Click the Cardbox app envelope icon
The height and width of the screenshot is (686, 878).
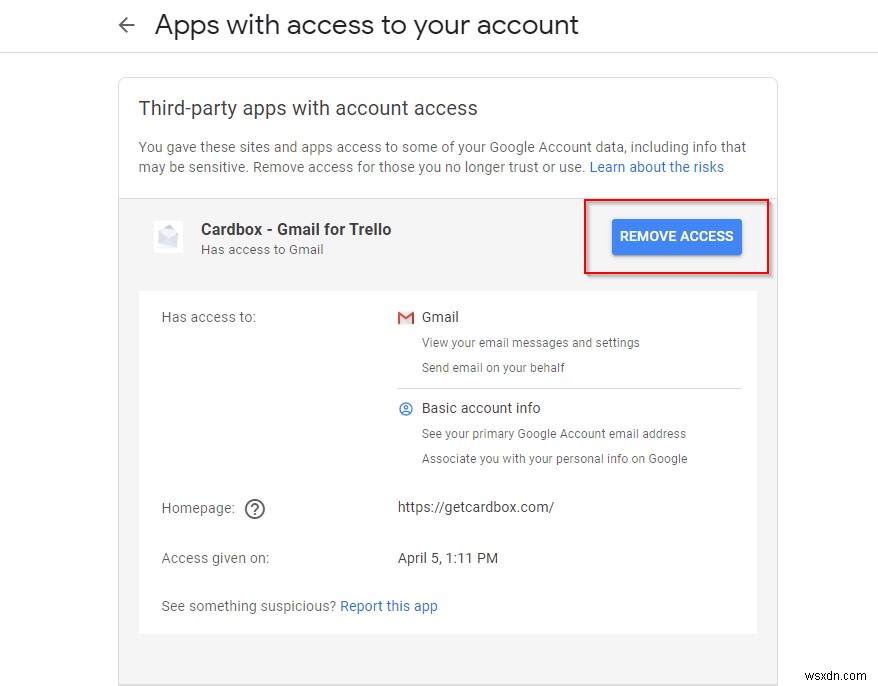coord(168,237)
